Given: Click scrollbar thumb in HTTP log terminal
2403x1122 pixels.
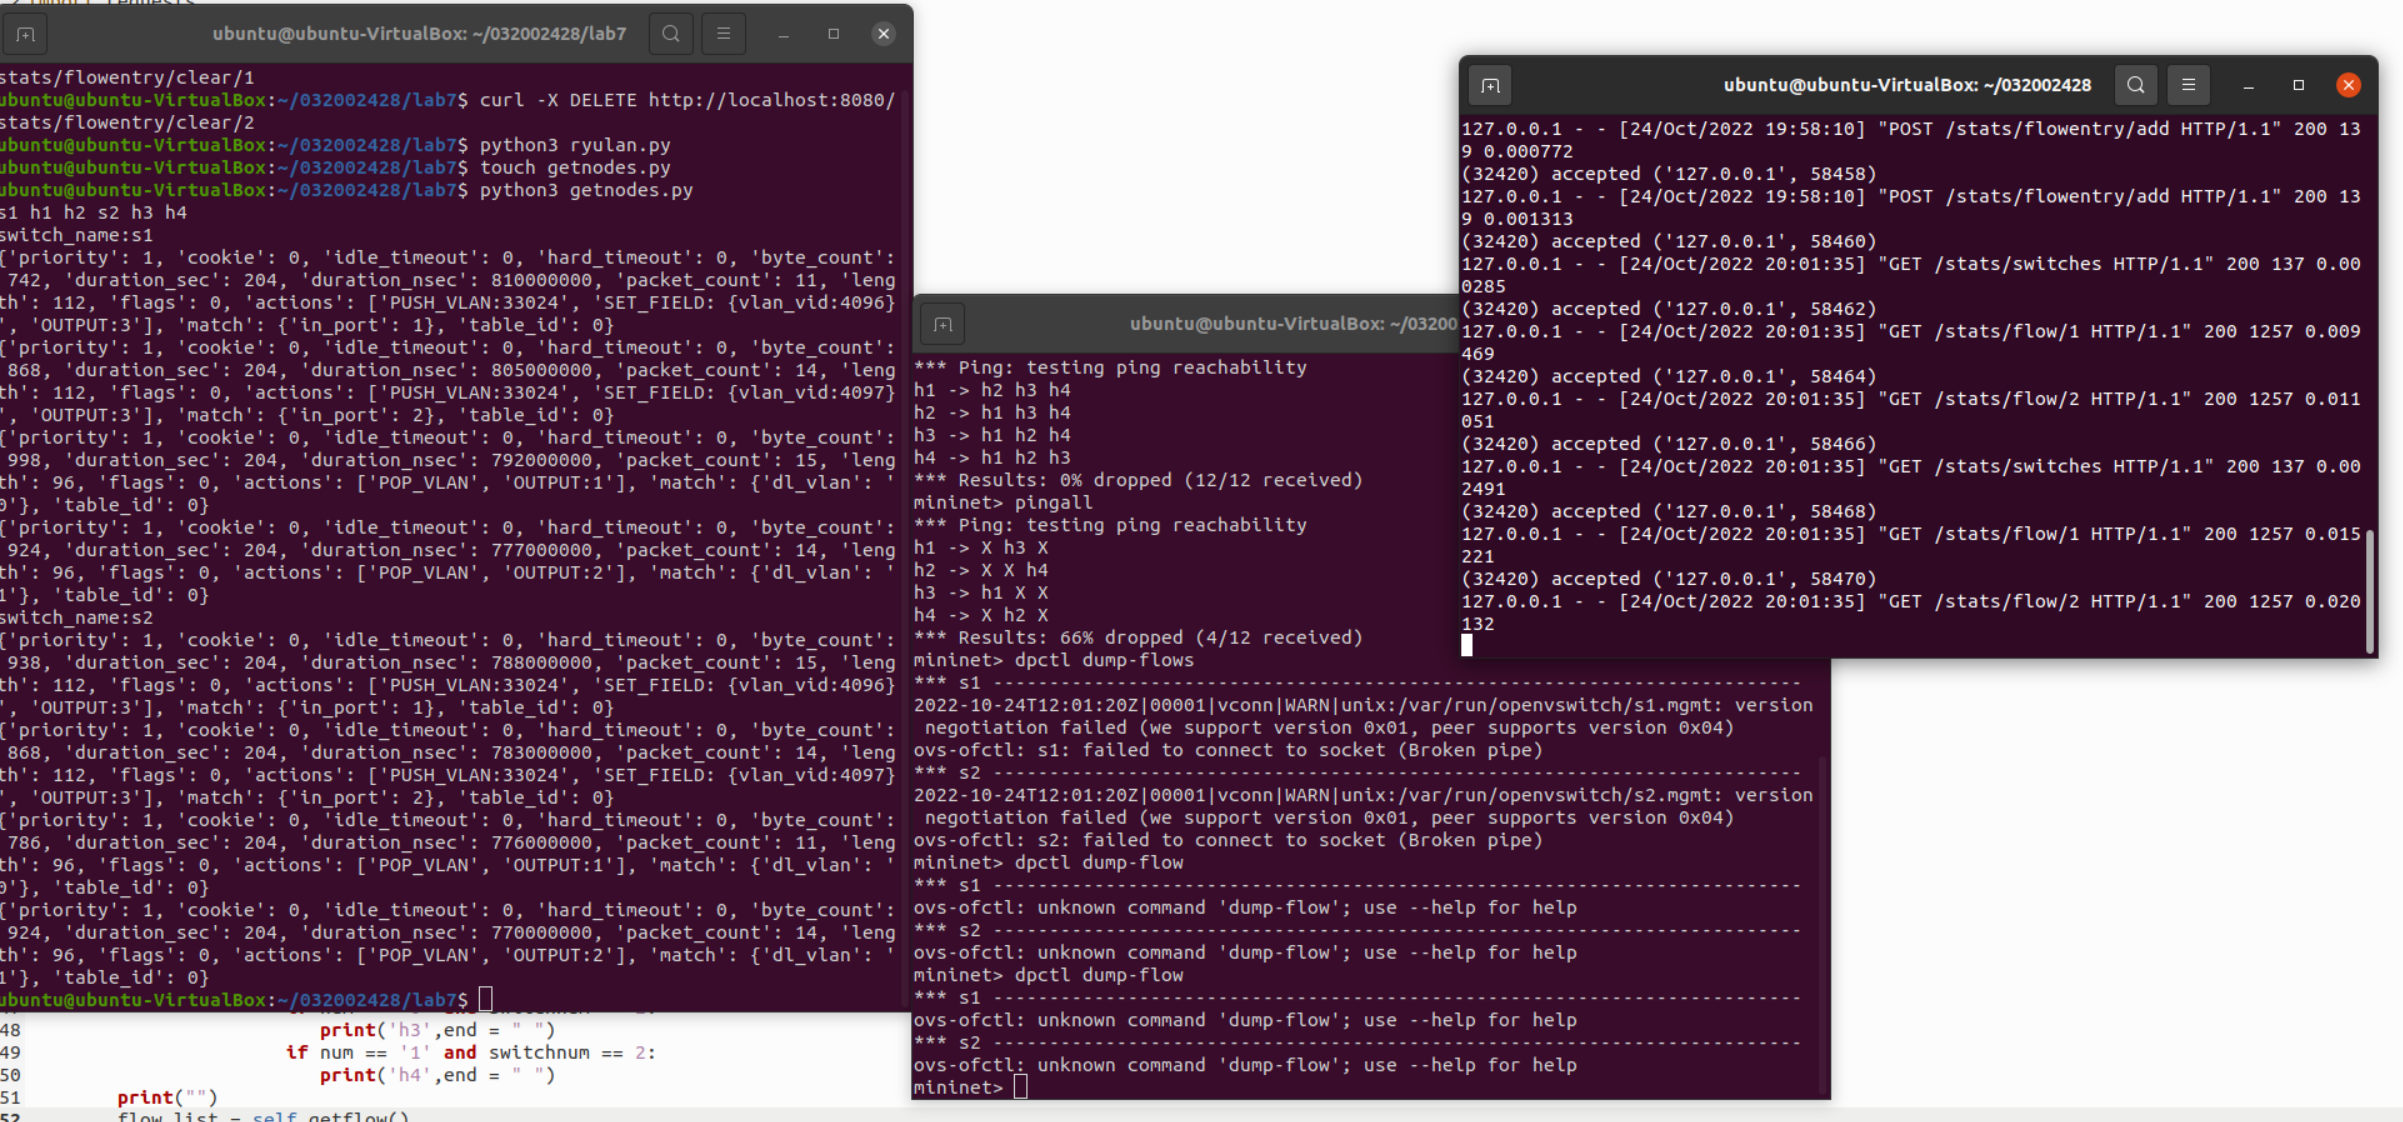Looking at the screenshot, I should [x=2369, y=590].
